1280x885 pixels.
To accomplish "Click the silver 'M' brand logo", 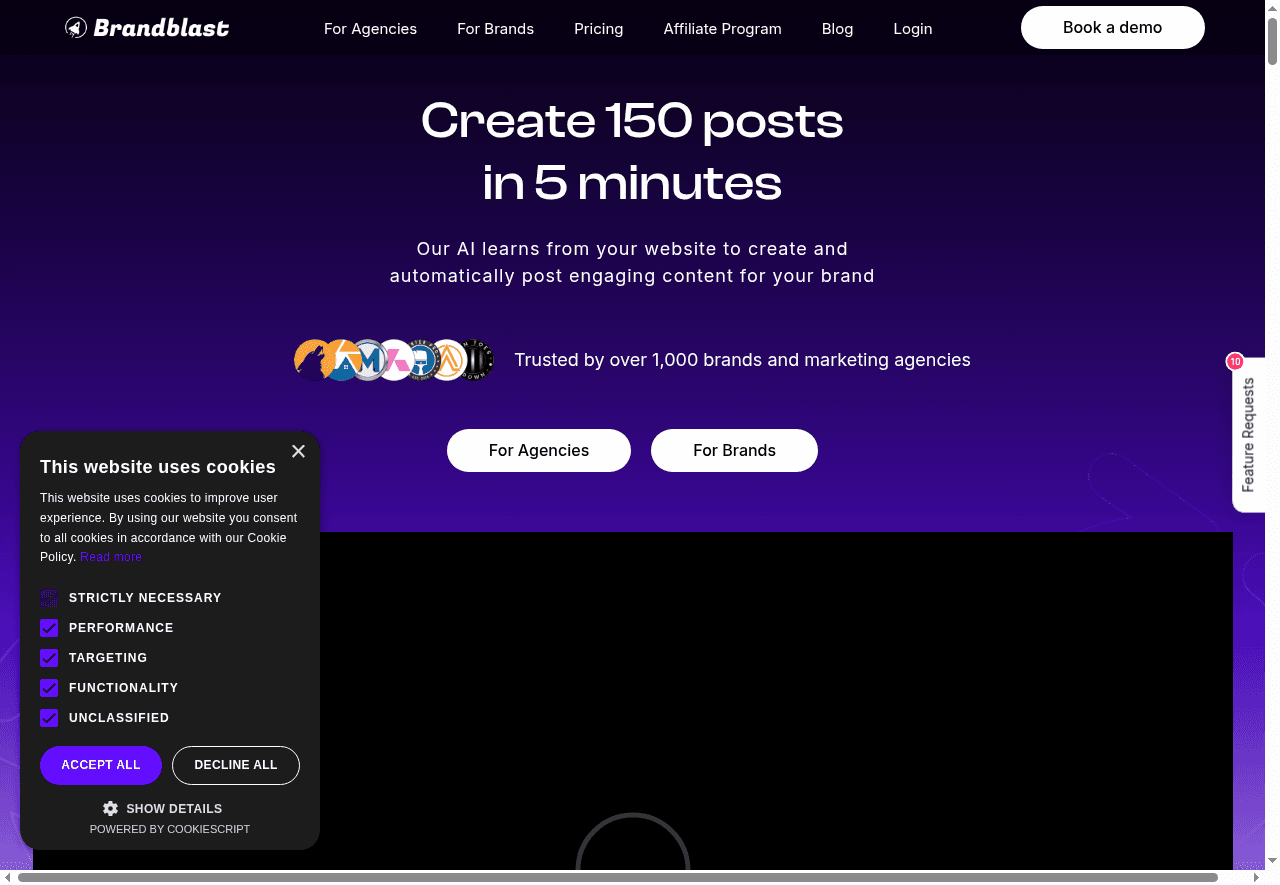I will (x=367, y=360).
